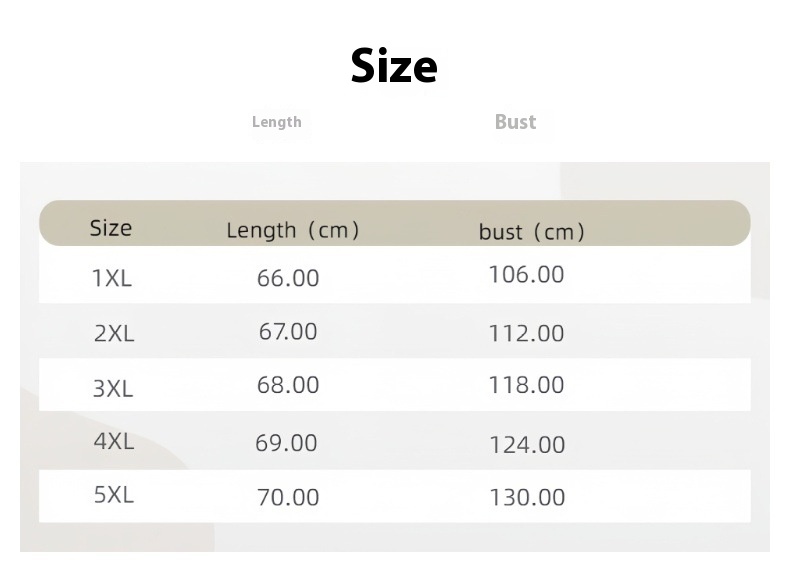This screenshot has width=790, height=572.
Task: Click the Size column header in the table
Action: tap(110, 228)
